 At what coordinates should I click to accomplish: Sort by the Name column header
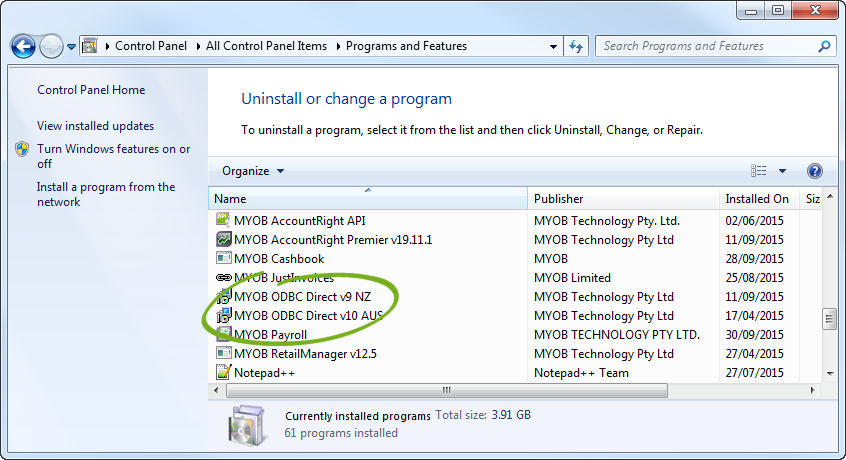(367, 198)
